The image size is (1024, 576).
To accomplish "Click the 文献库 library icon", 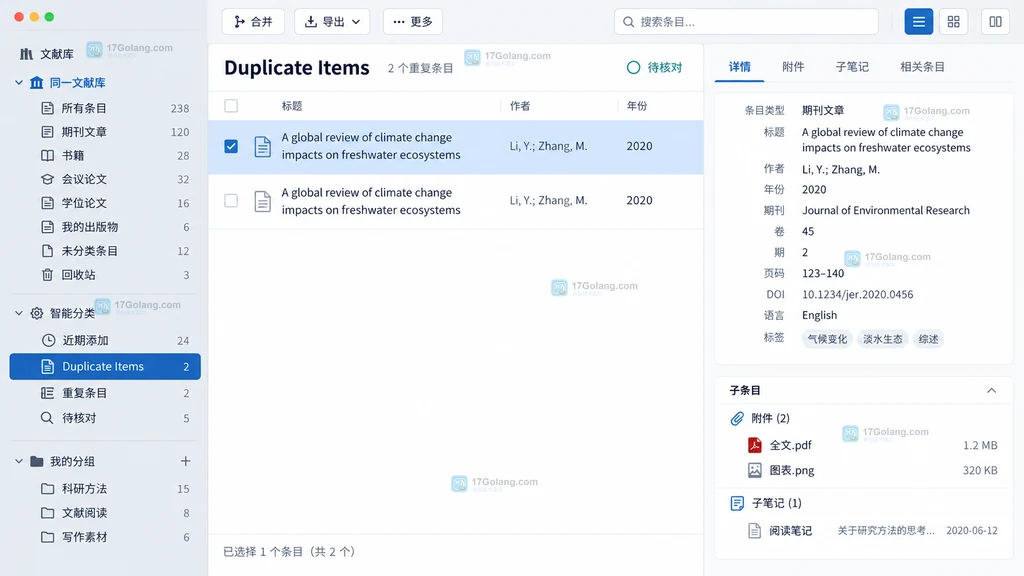I will point(26,54).
